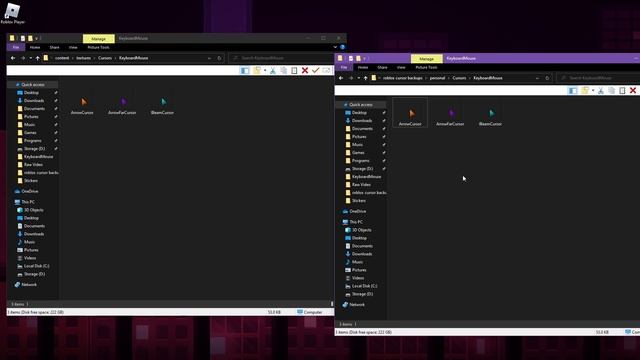This screenshot has width=640, height=360.
Task: Open address bar history dropdown in textures window
Action: (x=209, y=58)
